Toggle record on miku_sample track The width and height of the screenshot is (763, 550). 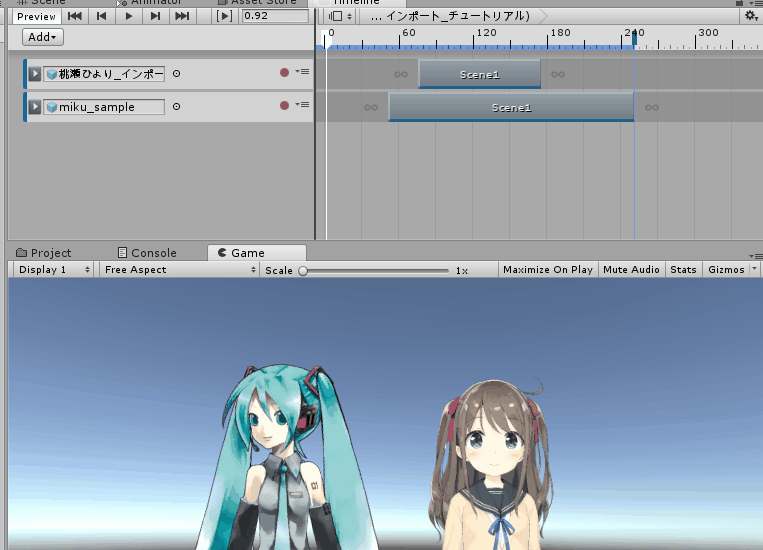tap(285, 106)
